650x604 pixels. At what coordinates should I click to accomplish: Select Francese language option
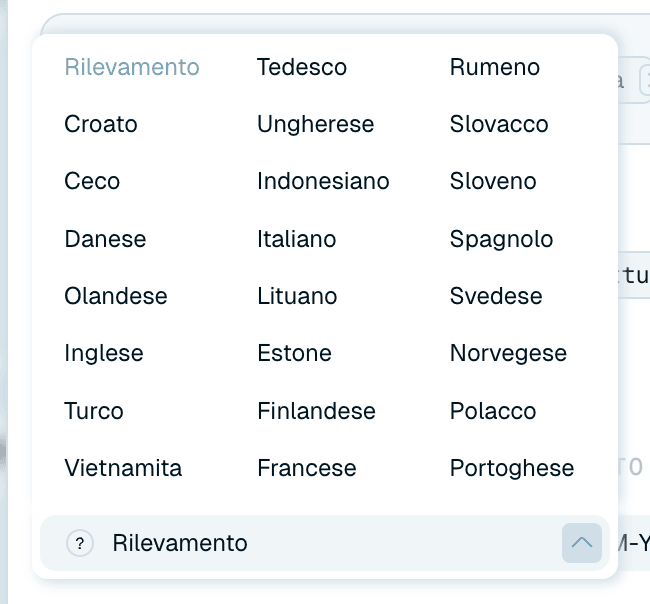click(307, 468)
